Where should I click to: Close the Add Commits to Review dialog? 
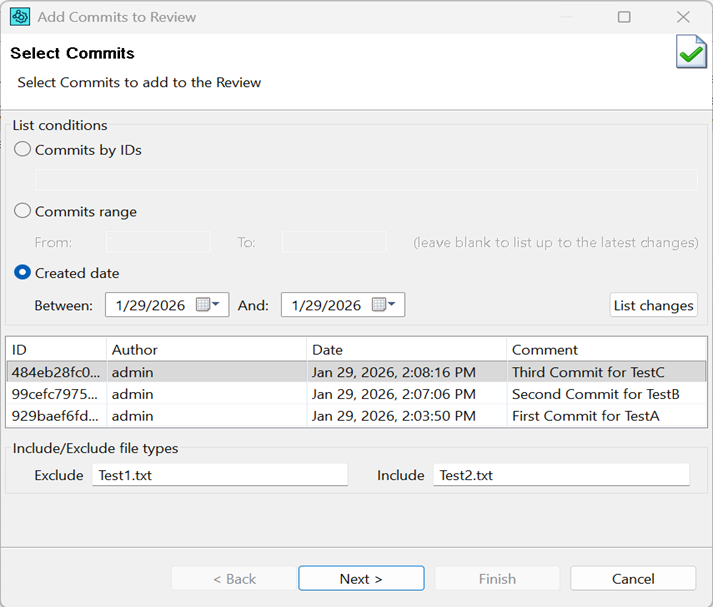[x=683, y=17]
